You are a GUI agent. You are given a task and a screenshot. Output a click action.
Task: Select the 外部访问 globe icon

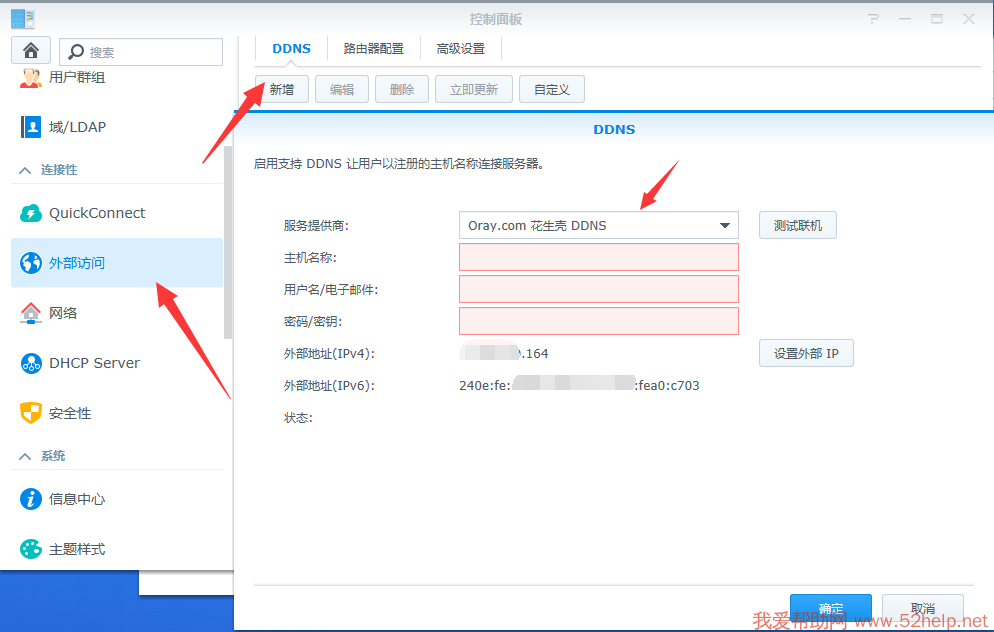point(31,263)
